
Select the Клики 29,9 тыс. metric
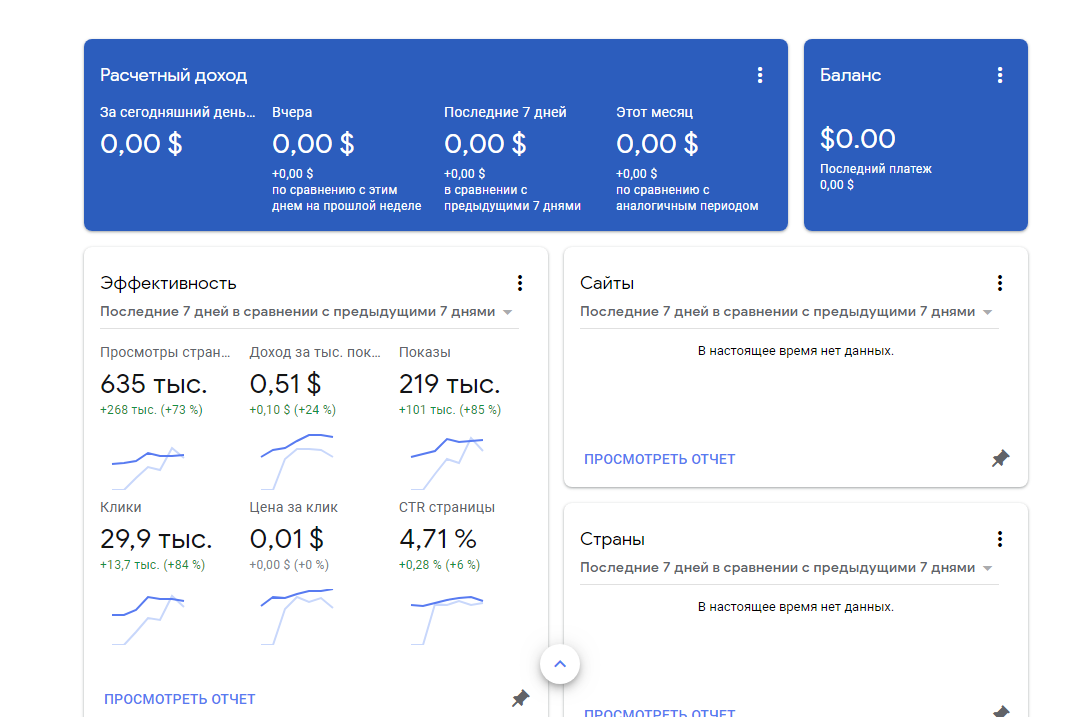(x=156, y=539)
